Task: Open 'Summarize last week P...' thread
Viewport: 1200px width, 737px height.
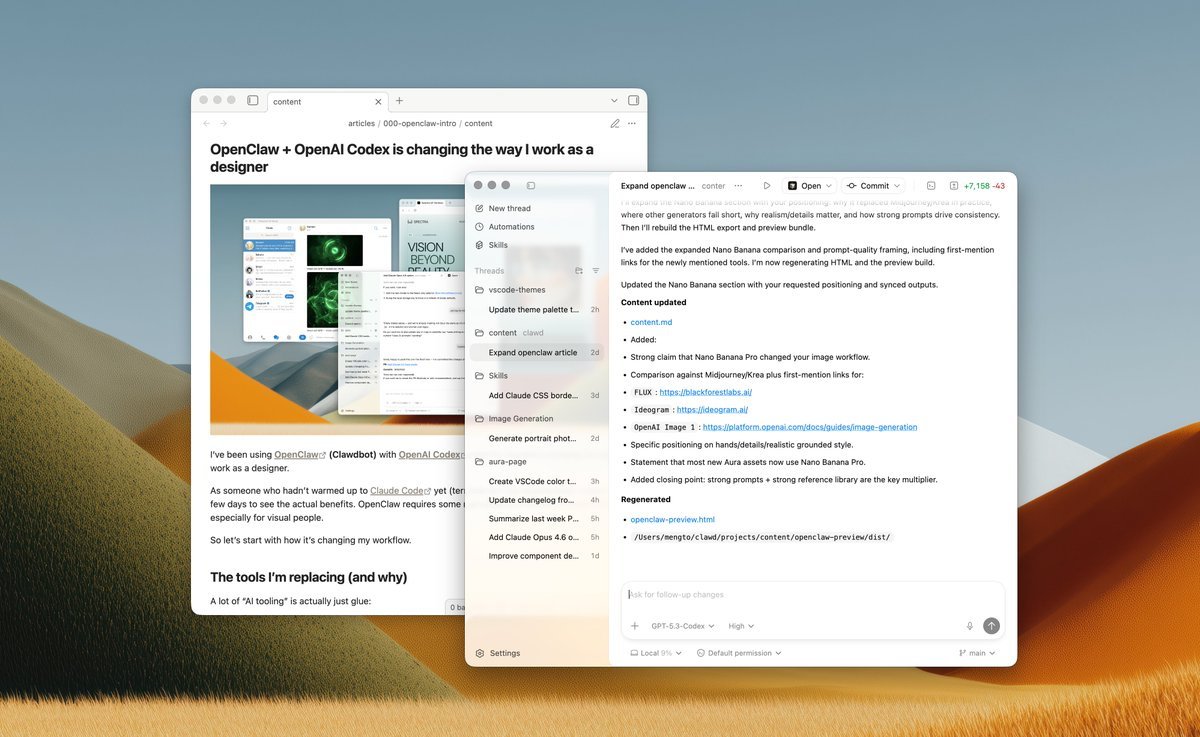Action: pos(537,519)
